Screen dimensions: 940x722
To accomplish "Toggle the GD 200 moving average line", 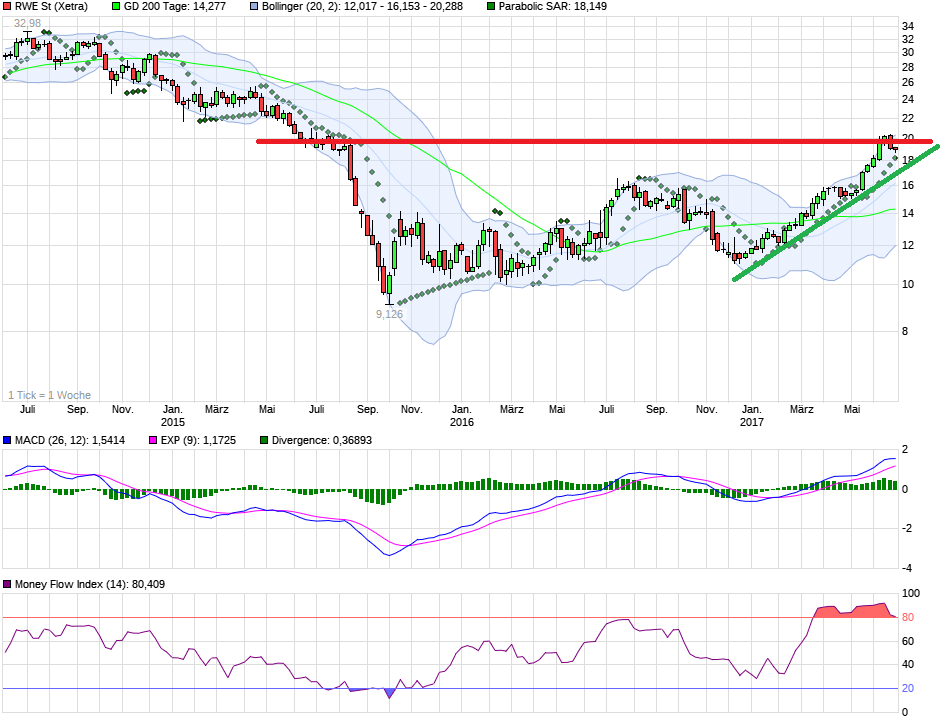I will (x=117, y=8).
